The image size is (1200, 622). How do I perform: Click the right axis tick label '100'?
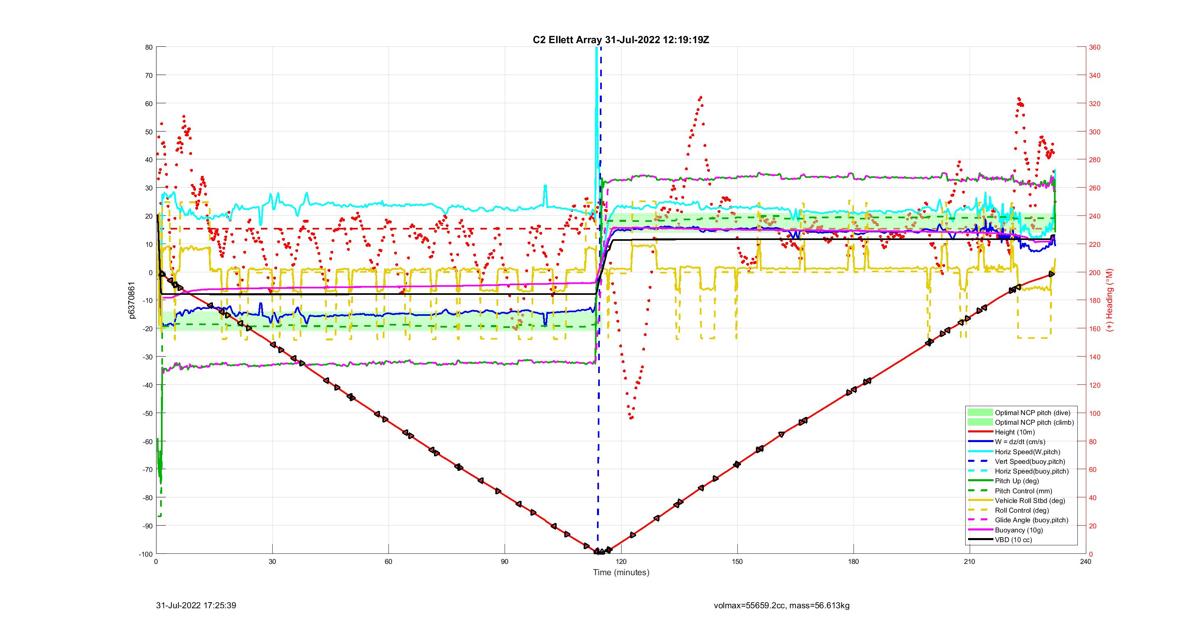tap(1095, 413)
